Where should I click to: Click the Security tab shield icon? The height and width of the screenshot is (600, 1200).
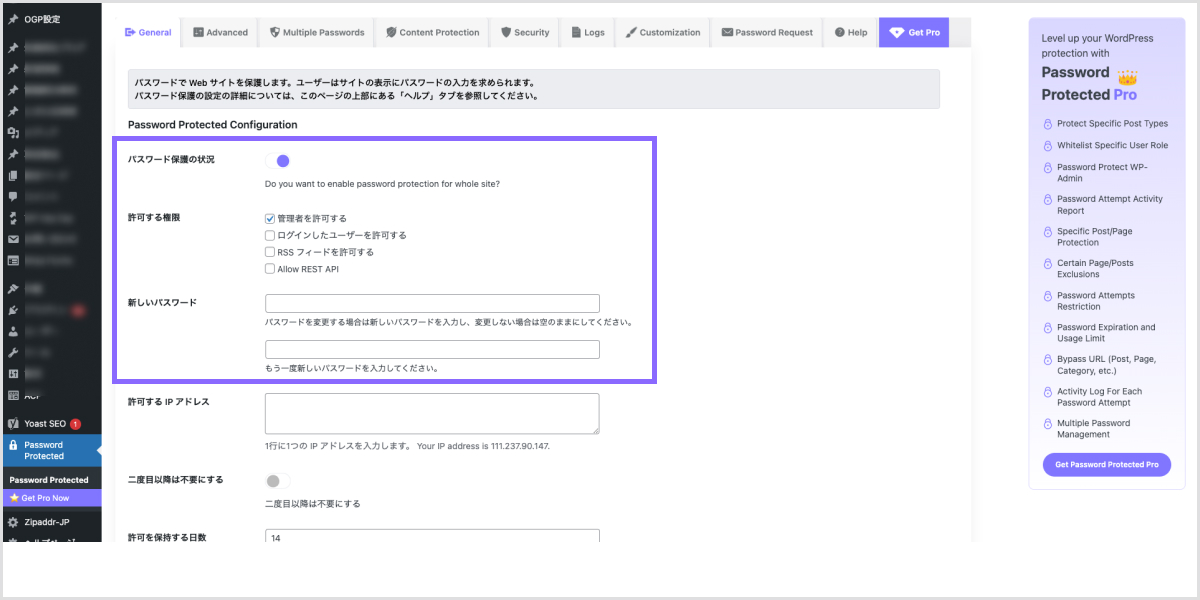504,32
